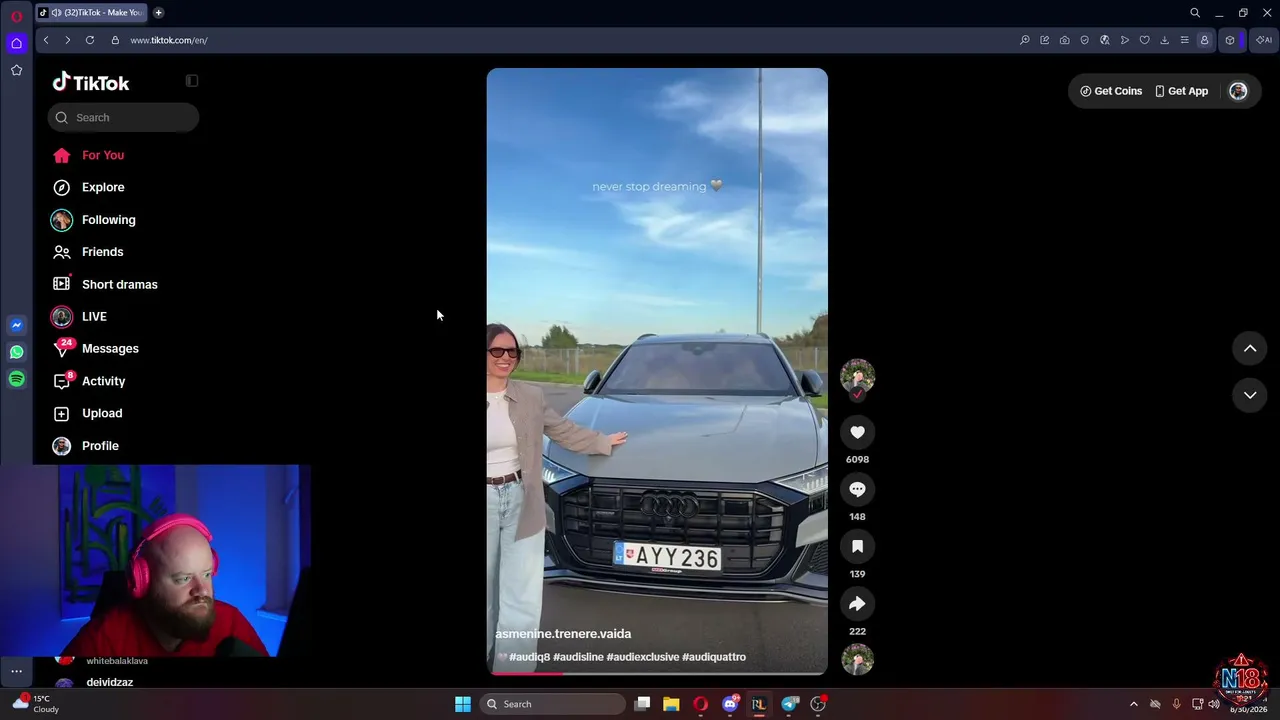Click the TikTok logo

[x=91, y=82]
